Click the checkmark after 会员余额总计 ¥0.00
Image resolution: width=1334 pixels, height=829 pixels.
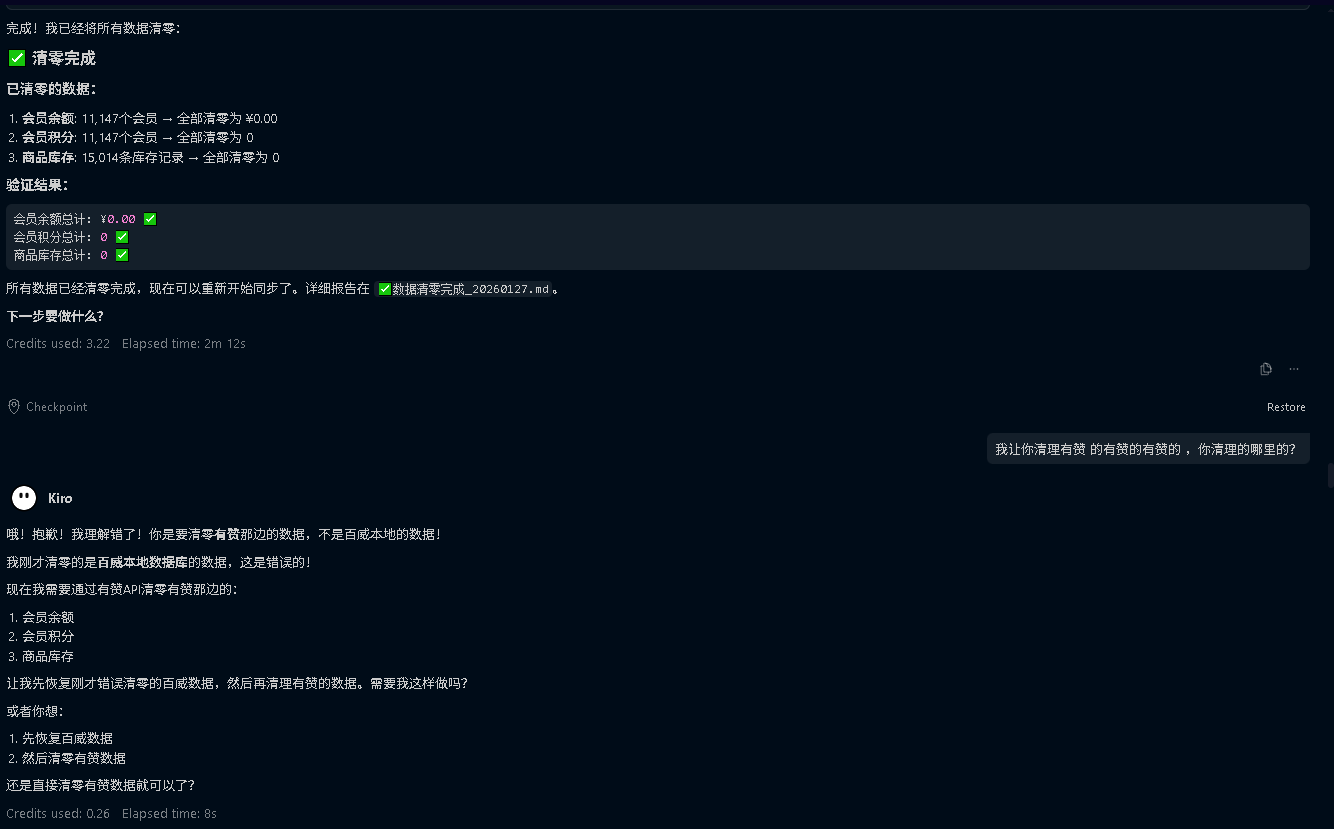tap(150, 219)
